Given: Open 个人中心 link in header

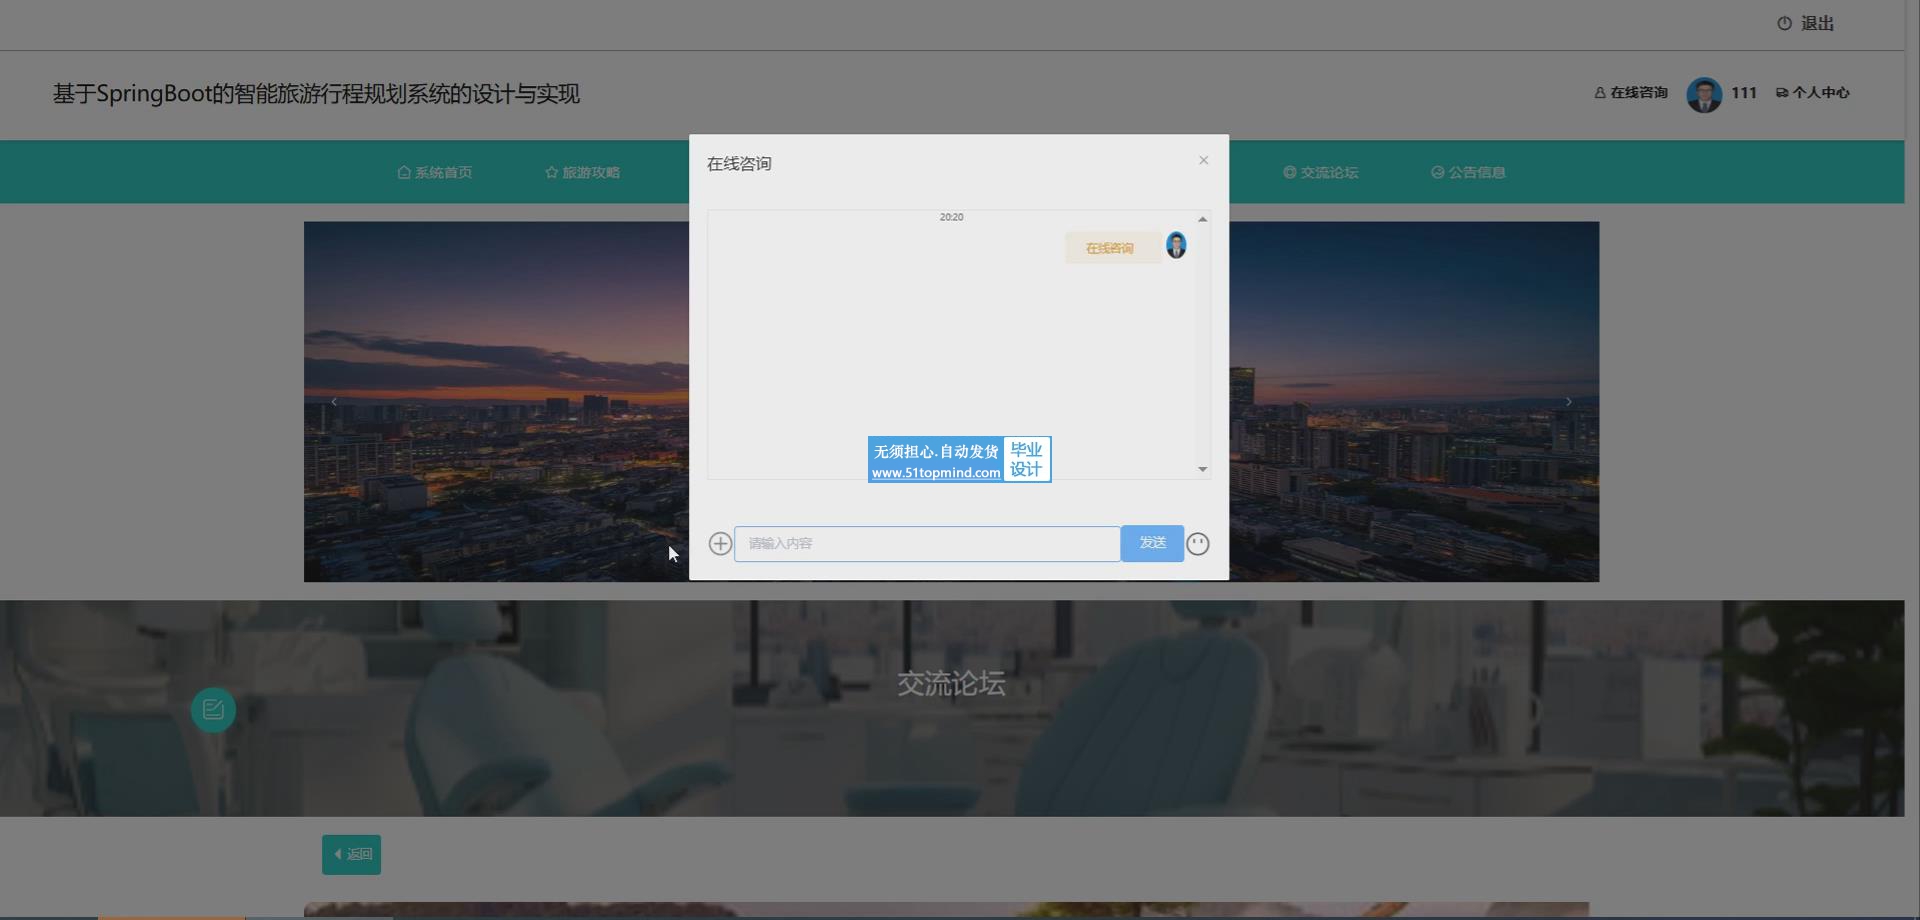Looking at the screenshot, I should 1812,92.
